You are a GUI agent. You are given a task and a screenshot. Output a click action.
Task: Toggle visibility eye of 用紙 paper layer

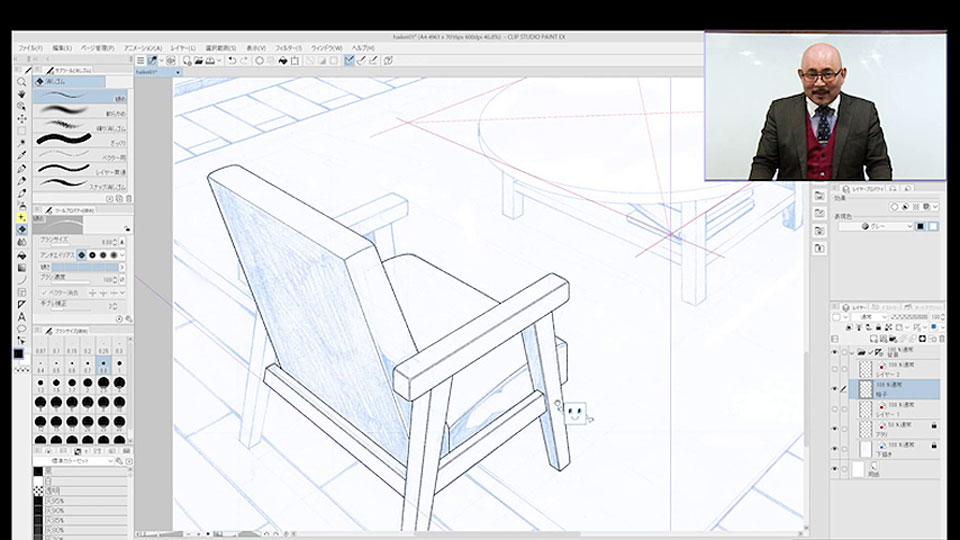pyautogui.click(x=834, y=469)
